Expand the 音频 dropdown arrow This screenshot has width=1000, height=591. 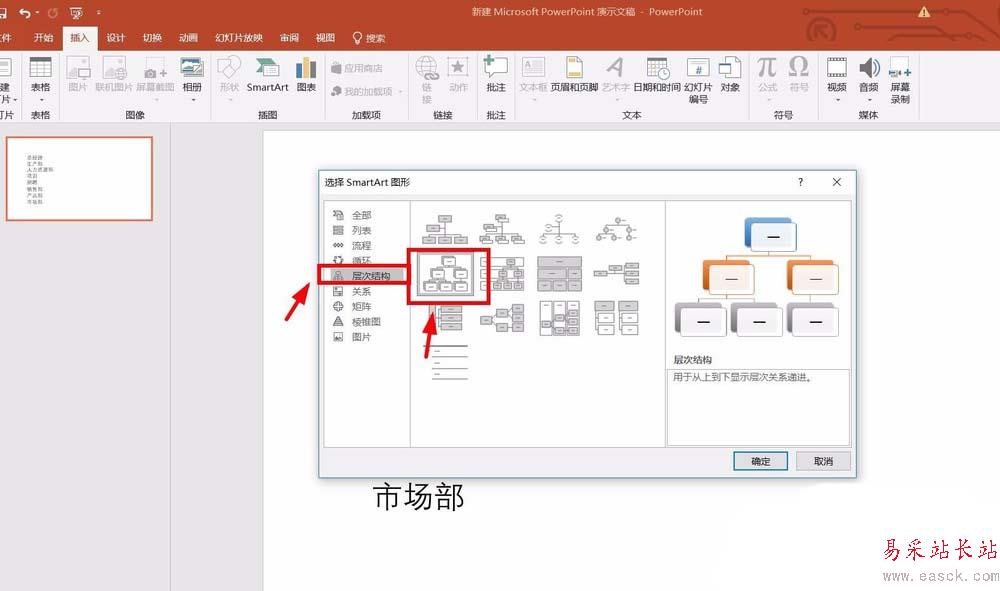[869, 100]
